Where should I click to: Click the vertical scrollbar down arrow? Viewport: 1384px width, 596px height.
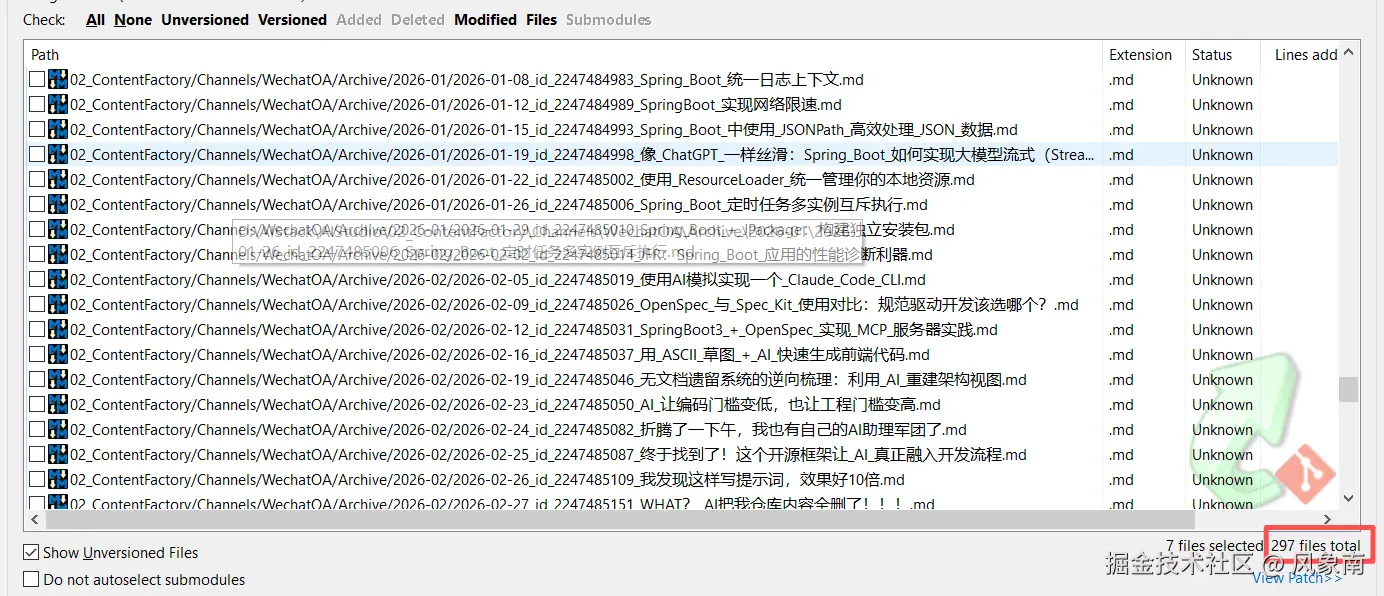1349,498
